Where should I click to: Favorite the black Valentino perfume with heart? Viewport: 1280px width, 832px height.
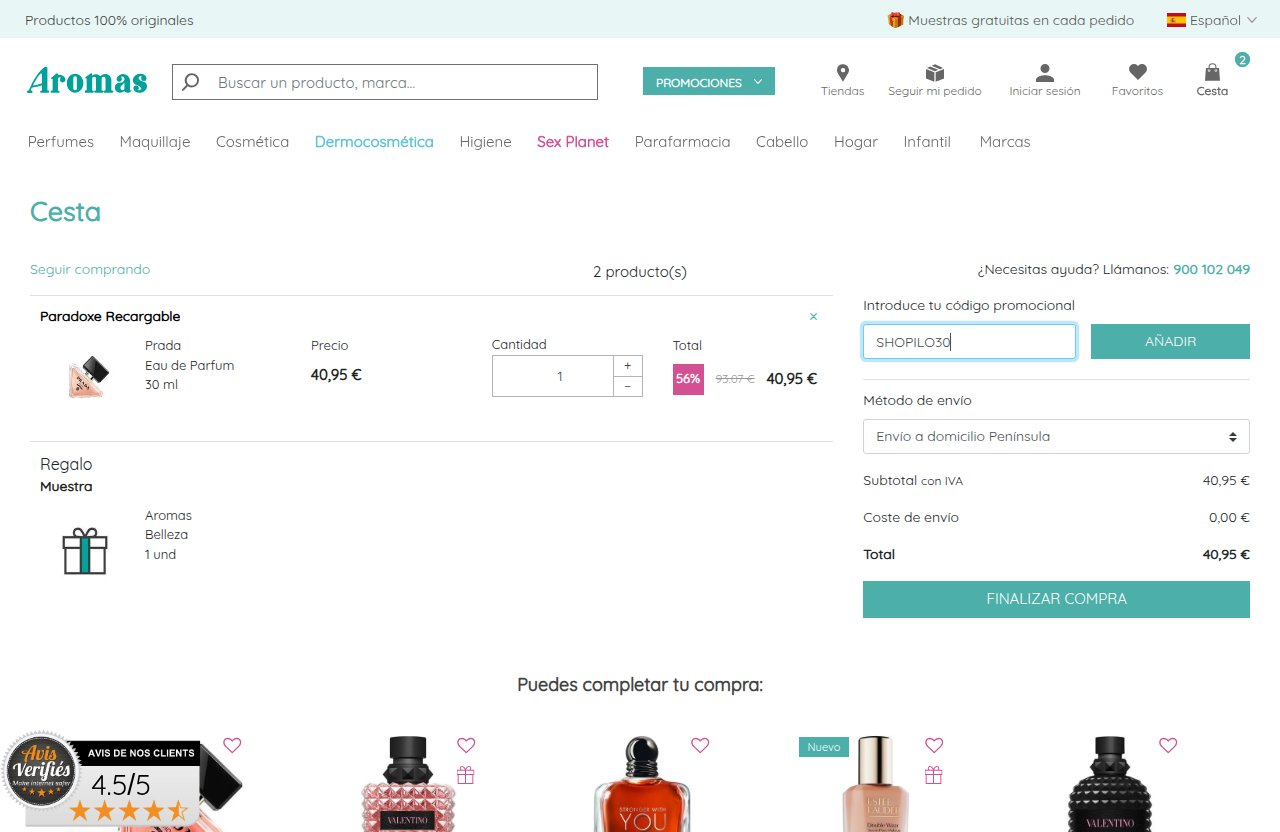pos(1168,745)
